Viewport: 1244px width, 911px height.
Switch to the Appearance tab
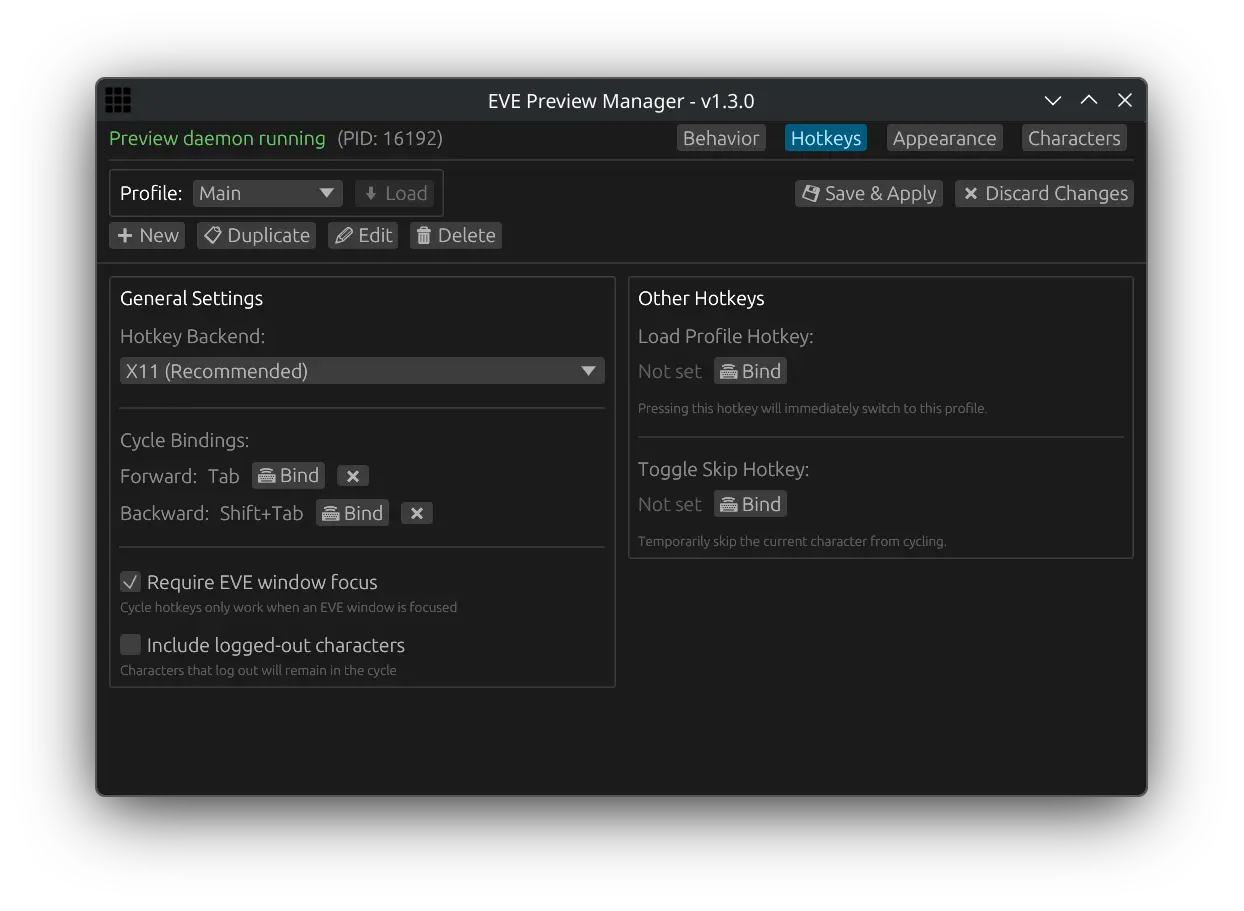[x=944, y=138]
